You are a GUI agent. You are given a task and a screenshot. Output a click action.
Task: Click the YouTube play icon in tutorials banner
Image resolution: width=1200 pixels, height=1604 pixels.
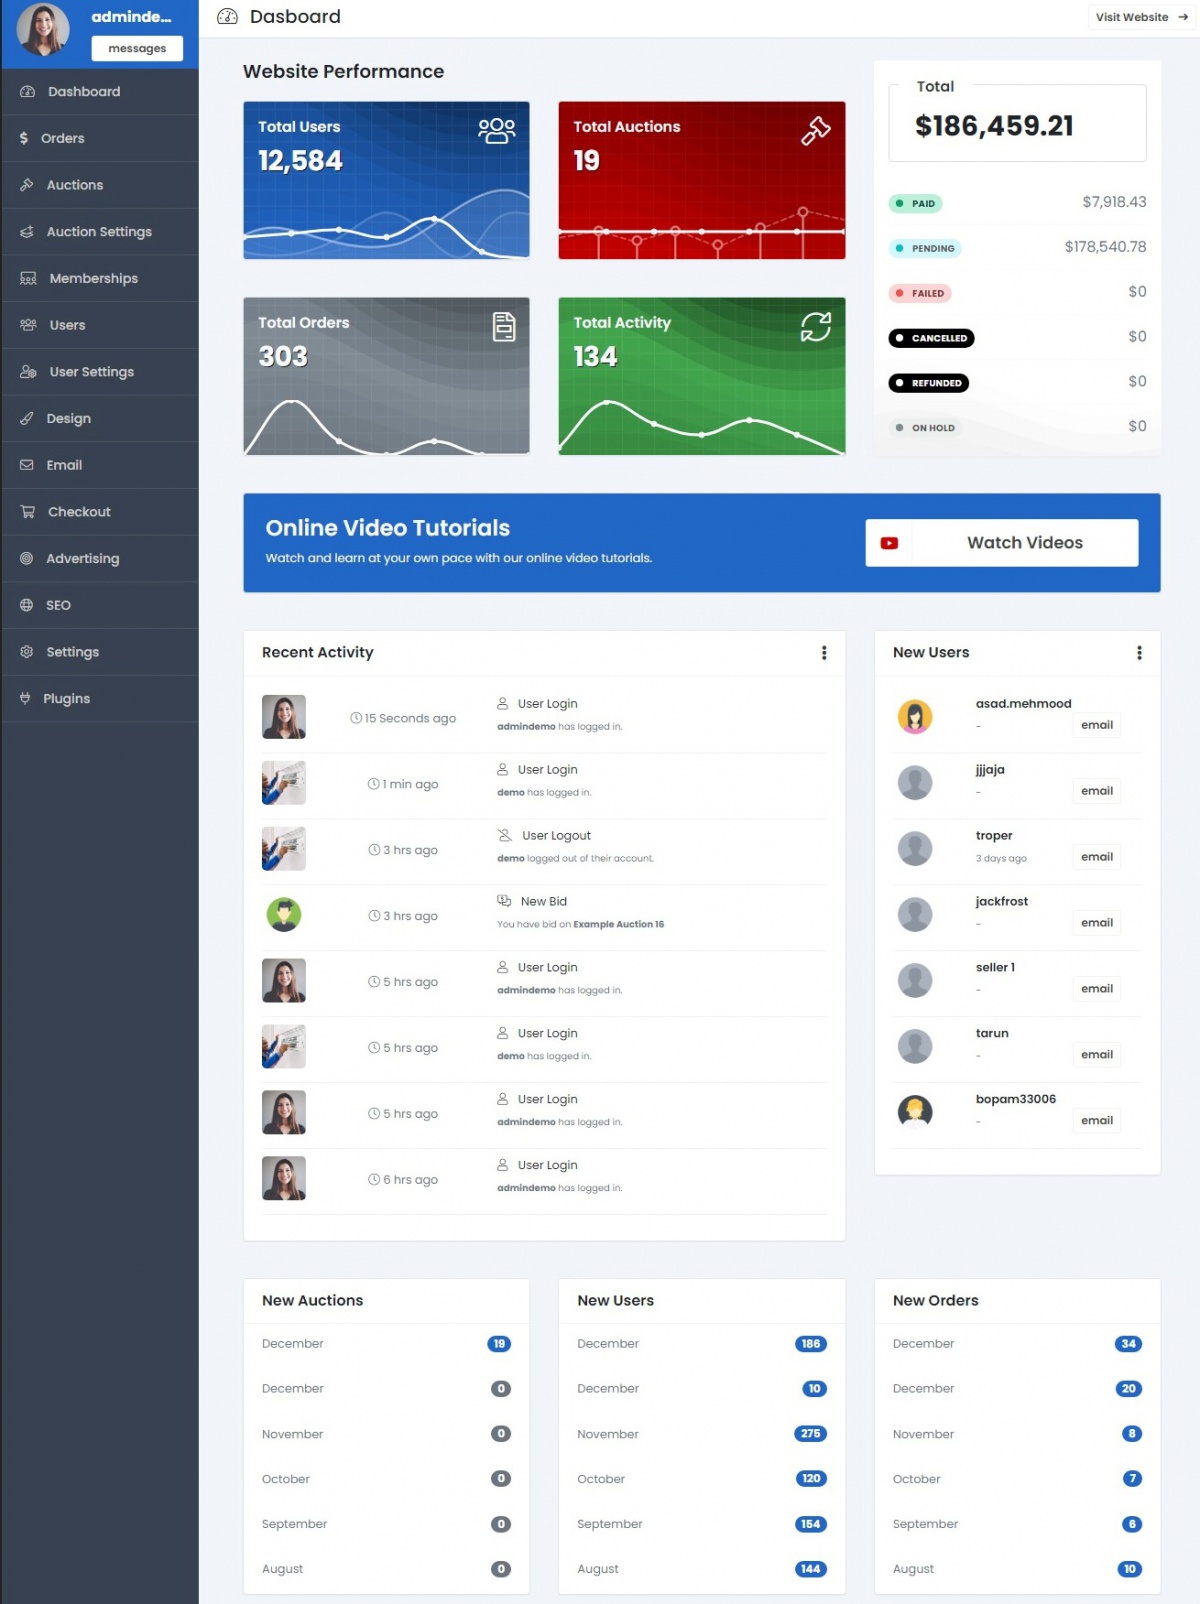click(x=889, y=543)
